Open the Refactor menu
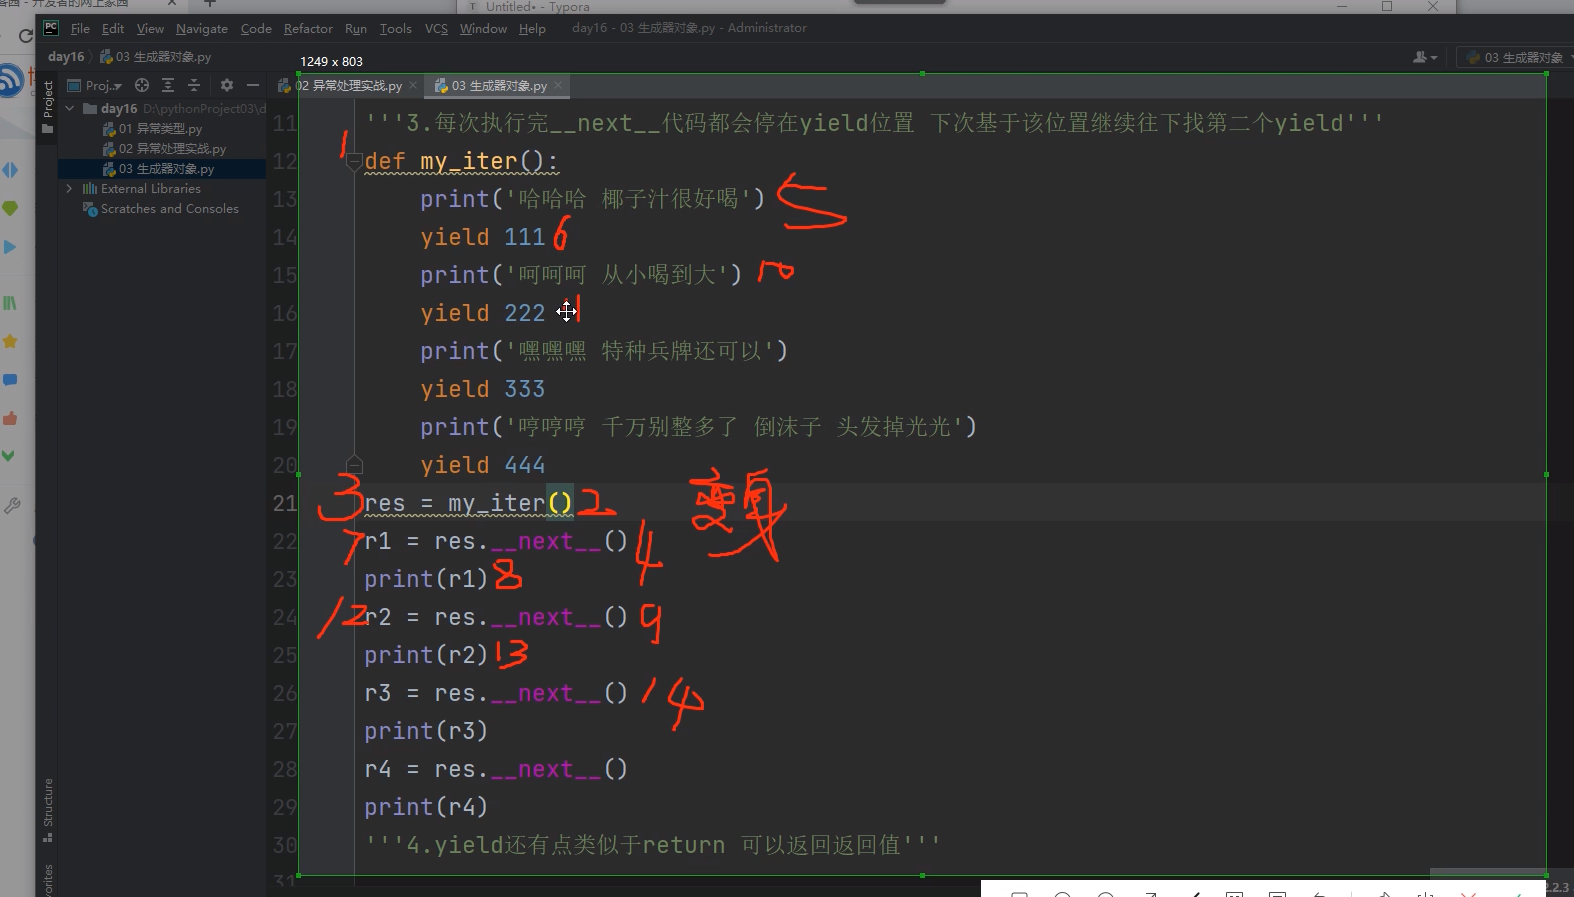 click(x=308, y=29)
